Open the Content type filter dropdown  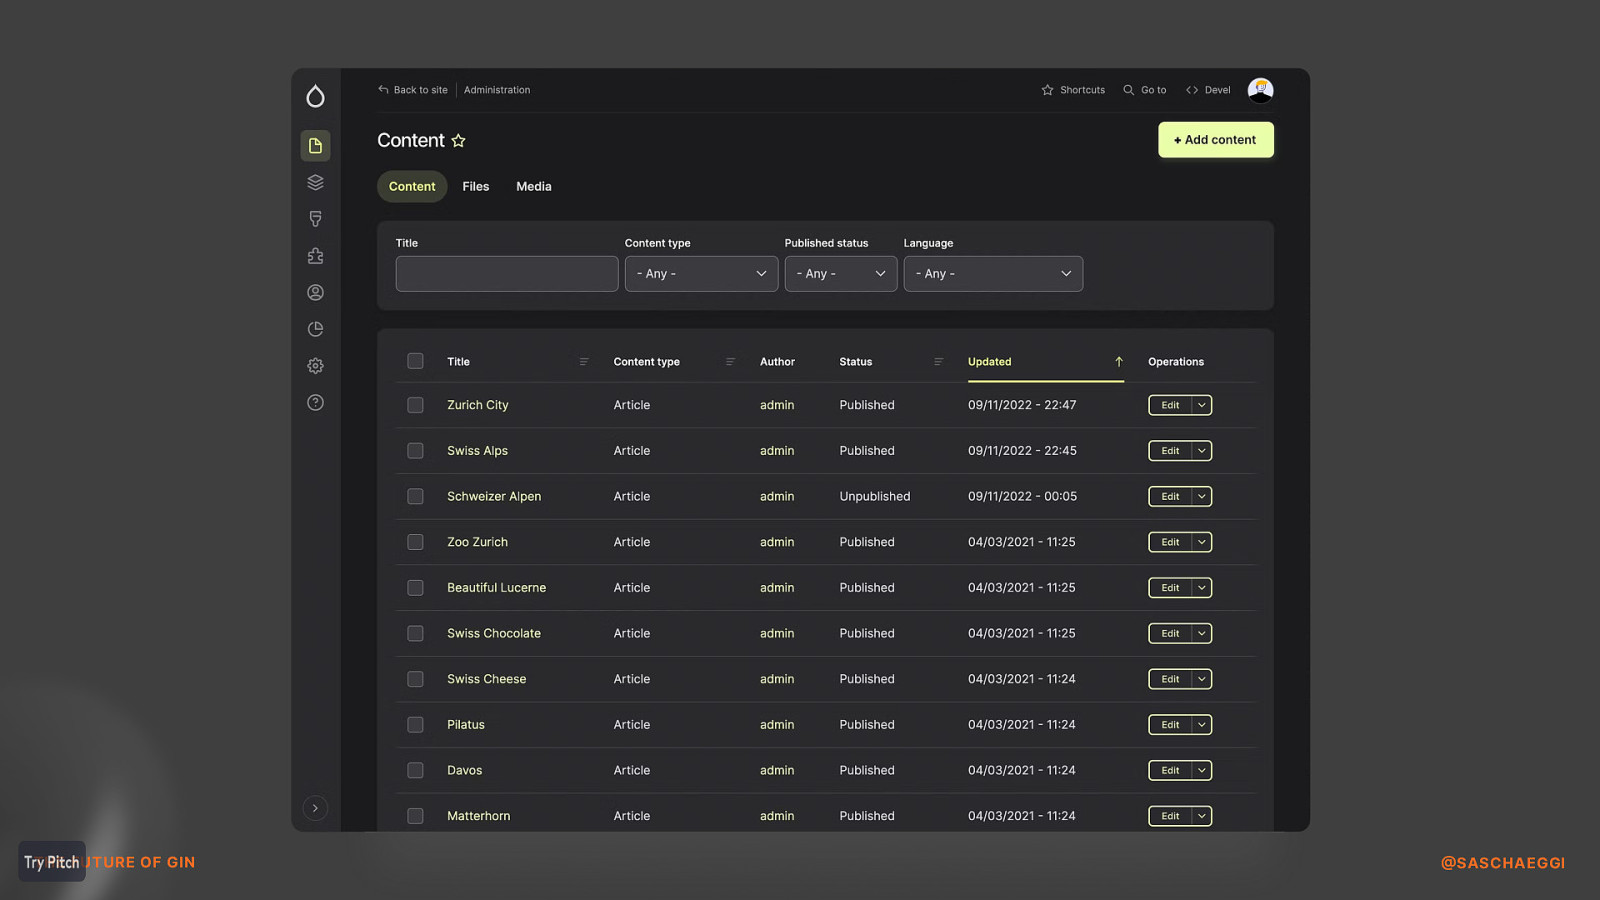pos(701,274)
